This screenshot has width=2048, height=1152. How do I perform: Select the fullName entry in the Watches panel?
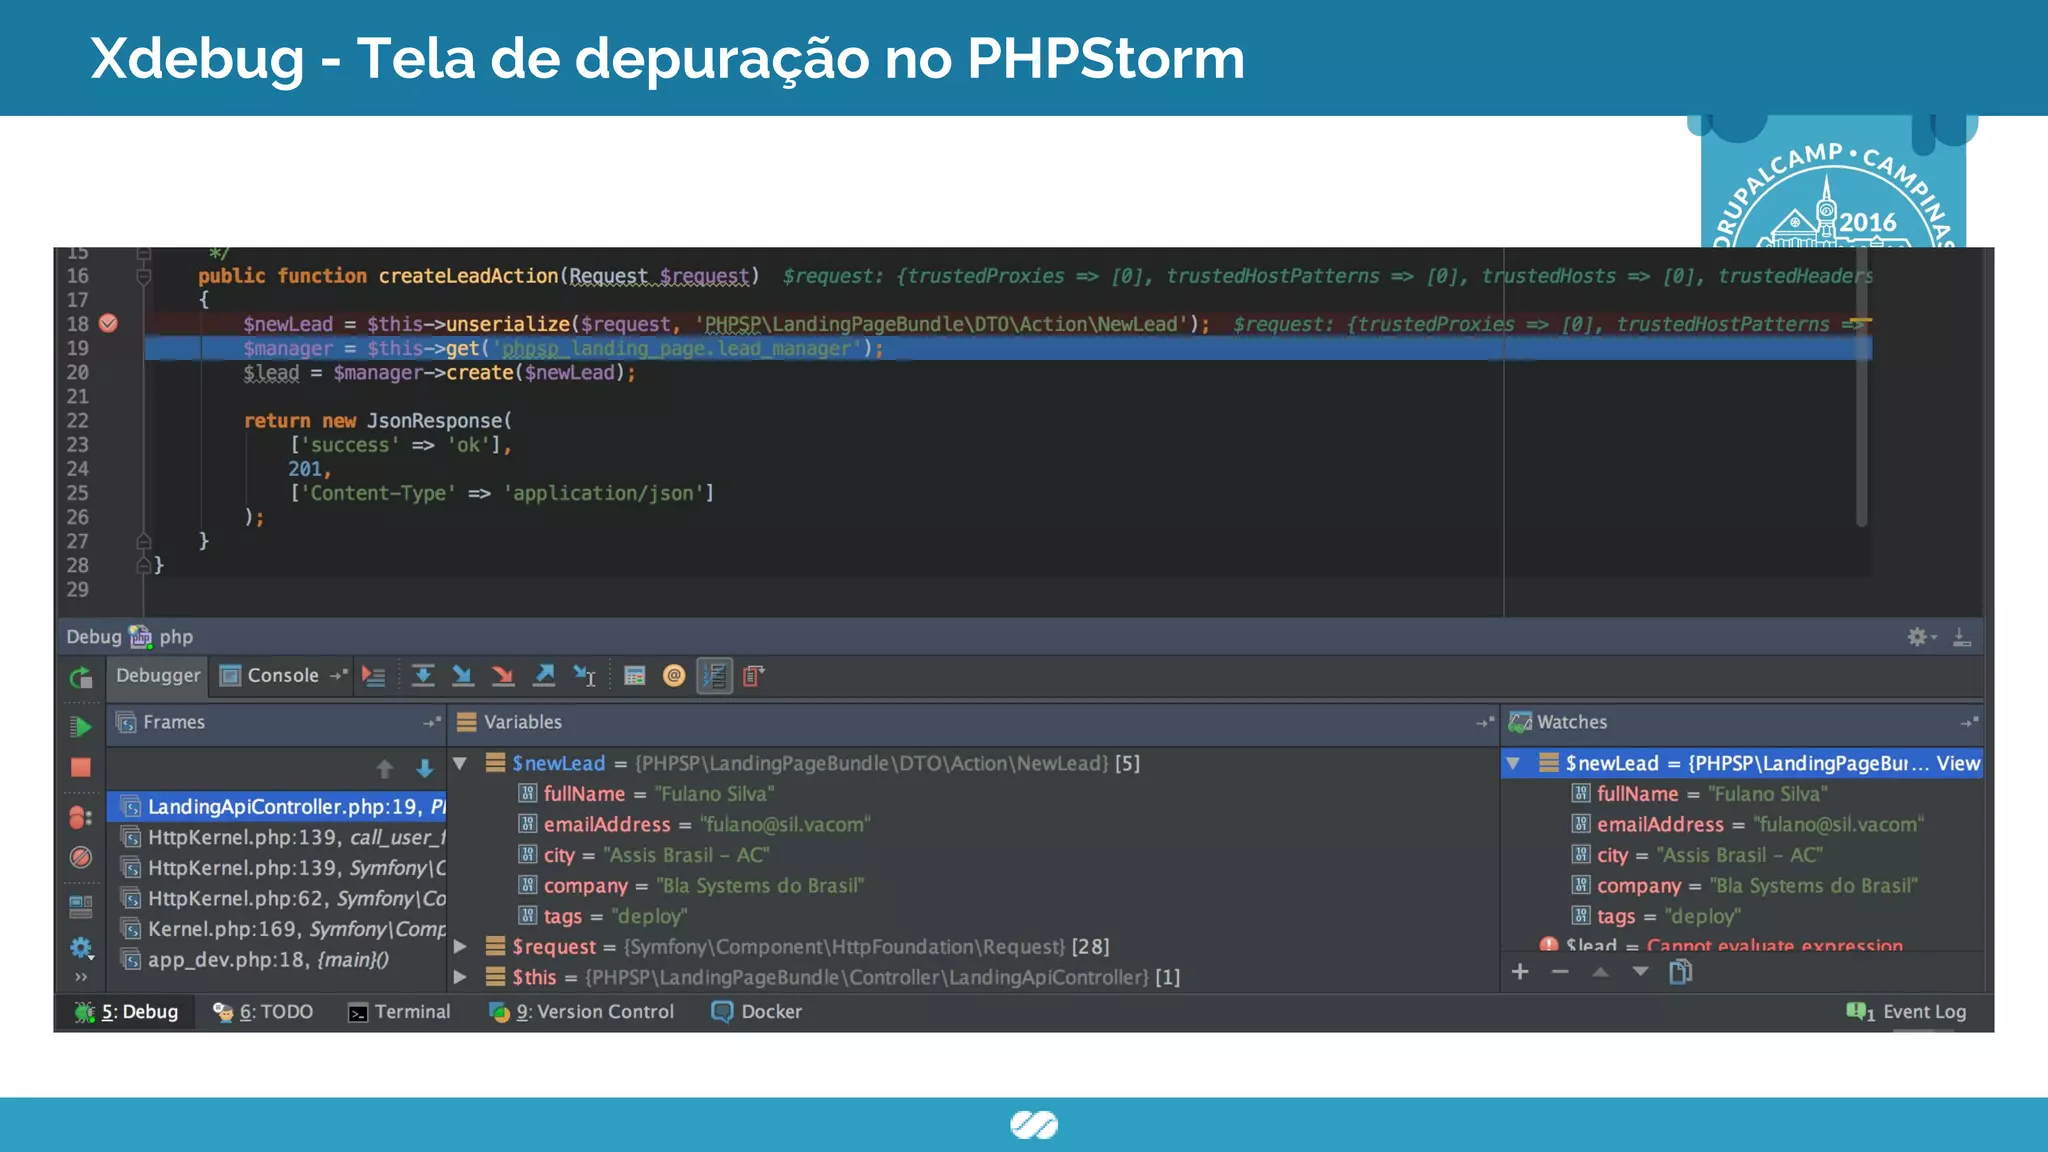click(1700, 794)
